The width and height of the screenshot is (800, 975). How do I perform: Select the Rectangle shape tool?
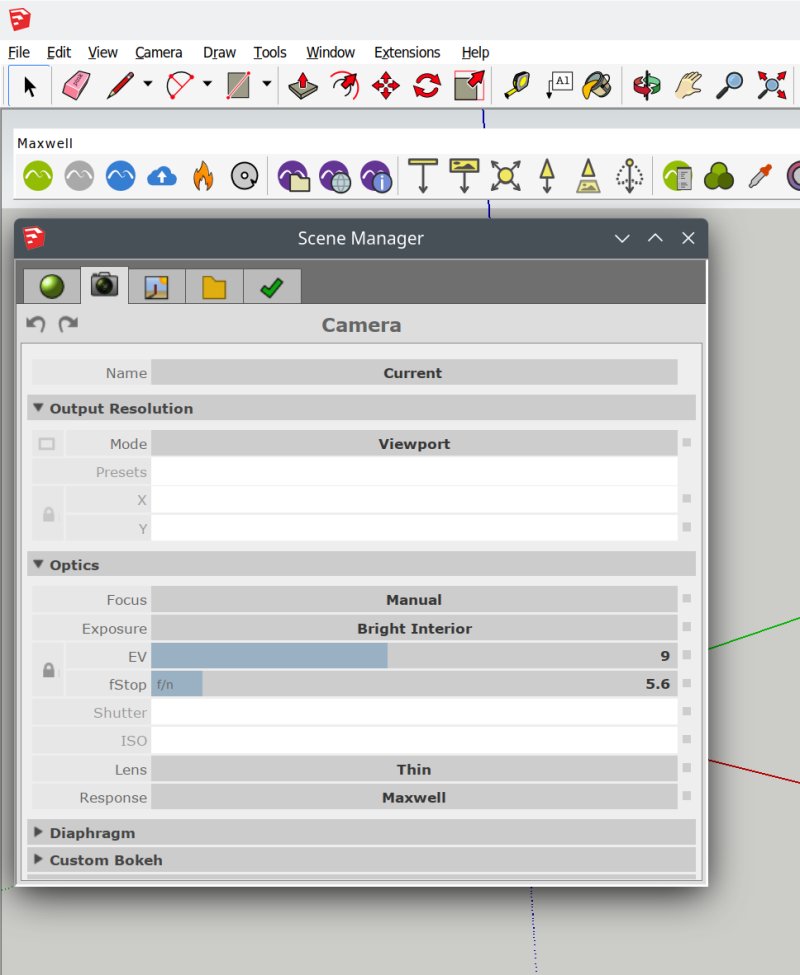pyautogui.click(x=239, y=85)
